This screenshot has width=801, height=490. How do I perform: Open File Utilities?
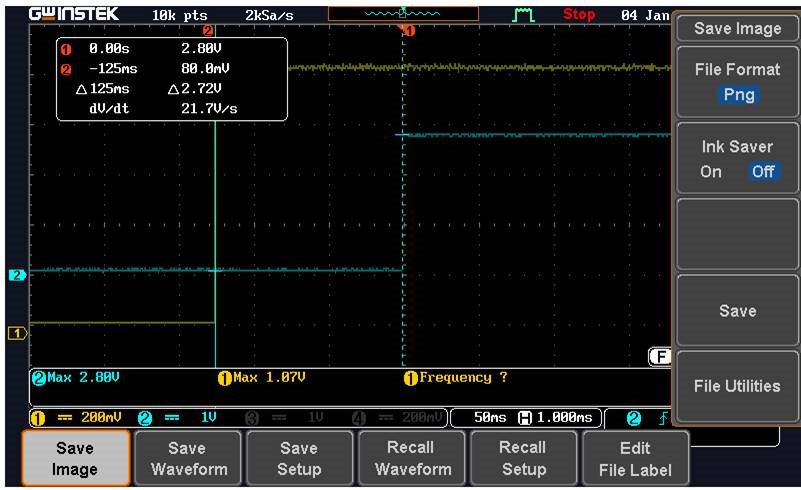737,386
